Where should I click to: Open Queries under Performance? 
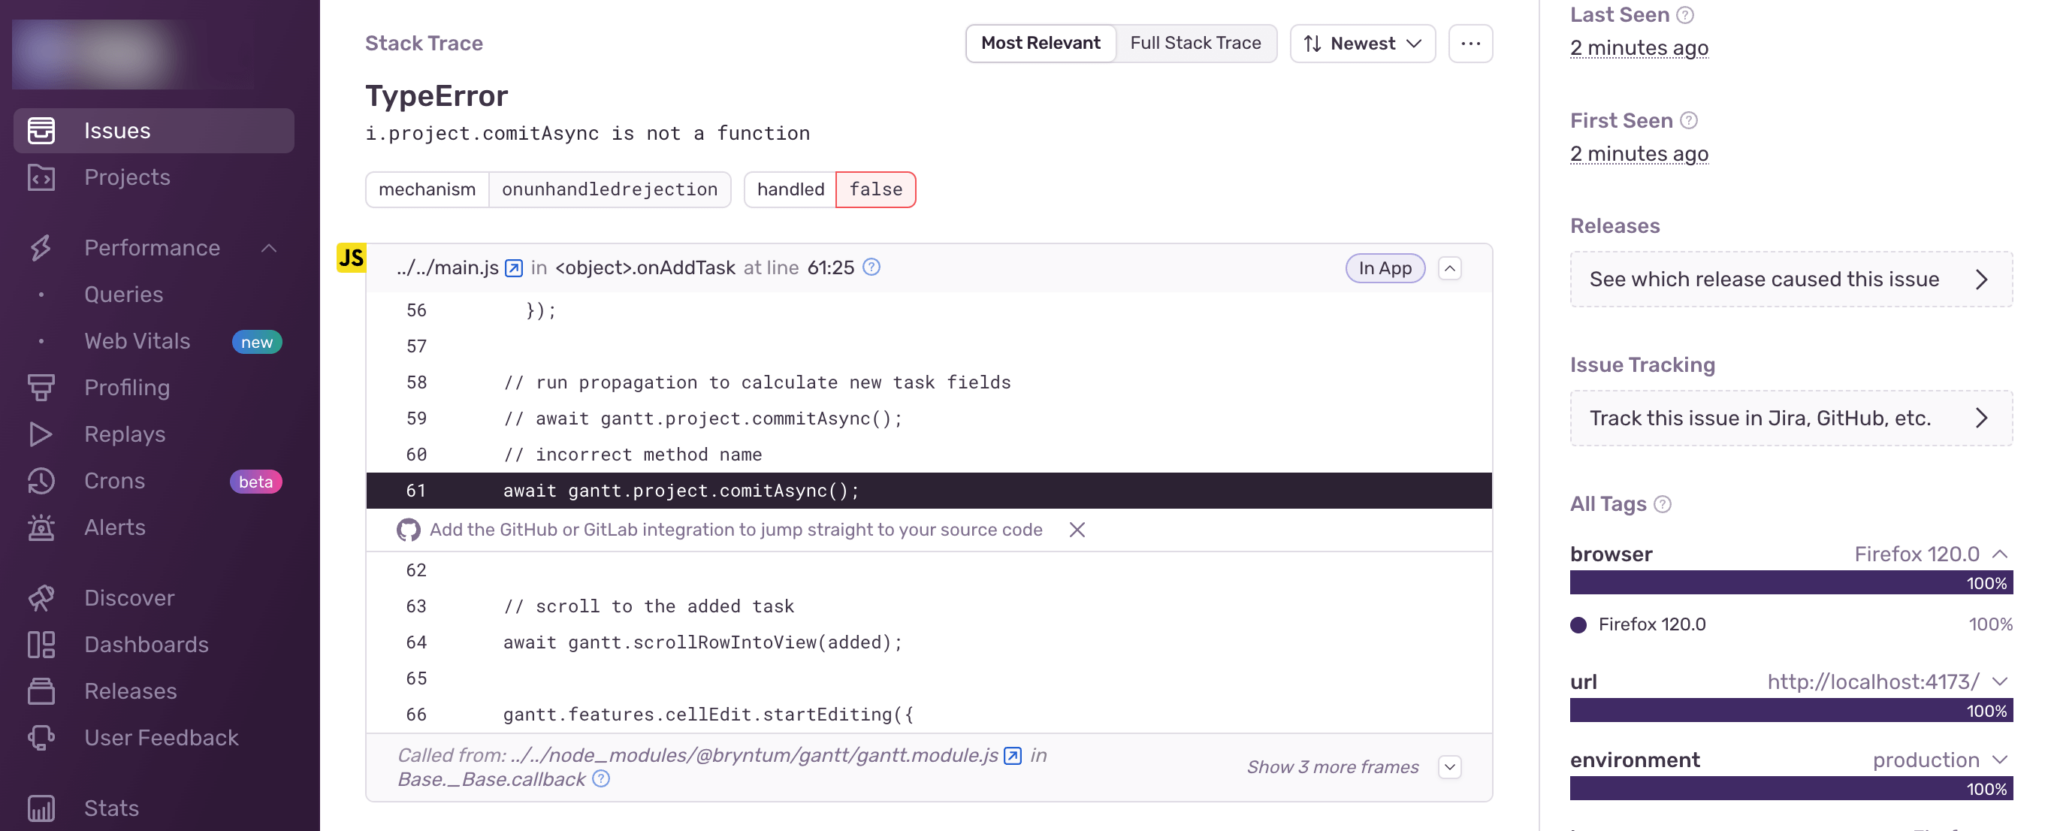123,295
